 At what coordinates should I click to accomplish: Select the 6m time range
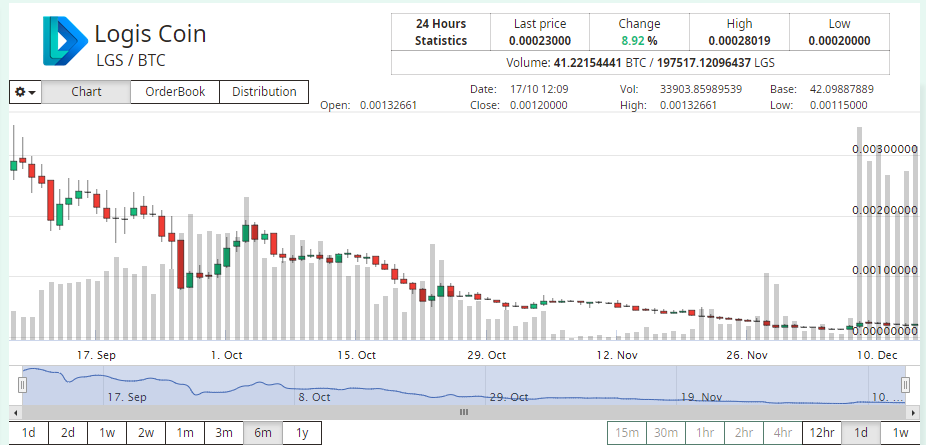[x=263, y=433]
